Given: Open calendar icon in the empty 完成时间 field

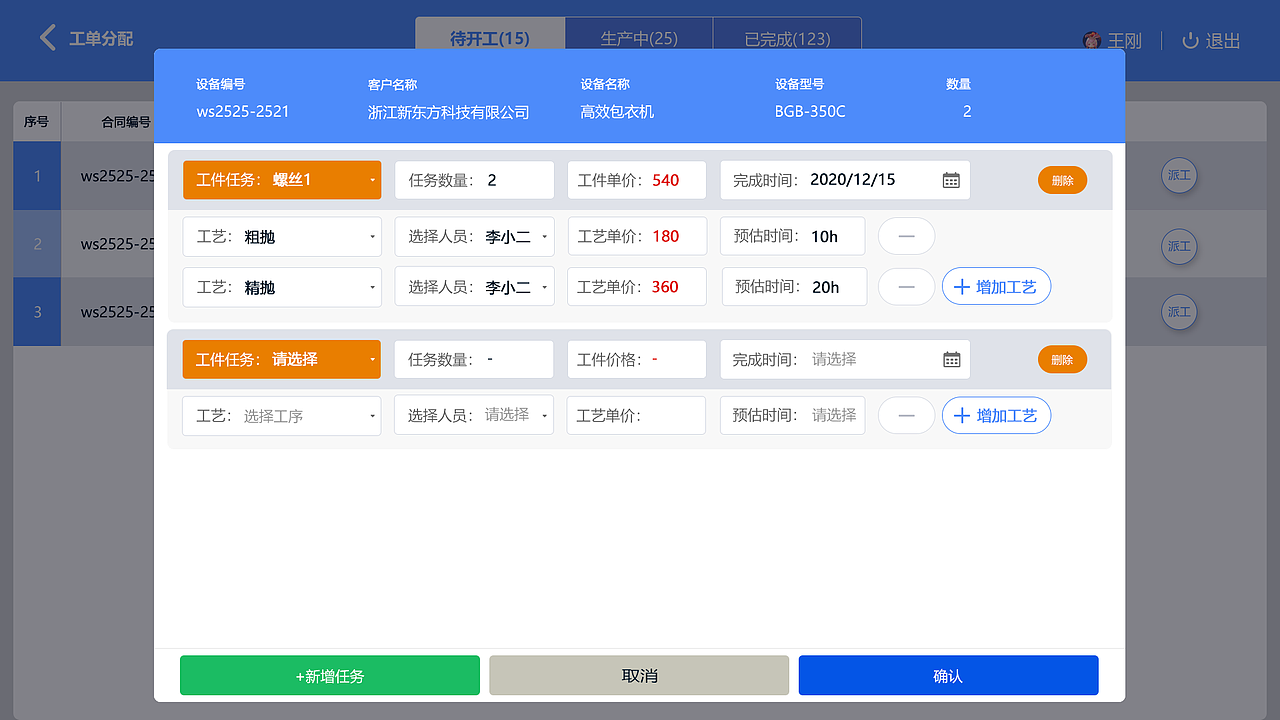Looking at the screenshot, I should pyautogui.click(x=951, y=359).
